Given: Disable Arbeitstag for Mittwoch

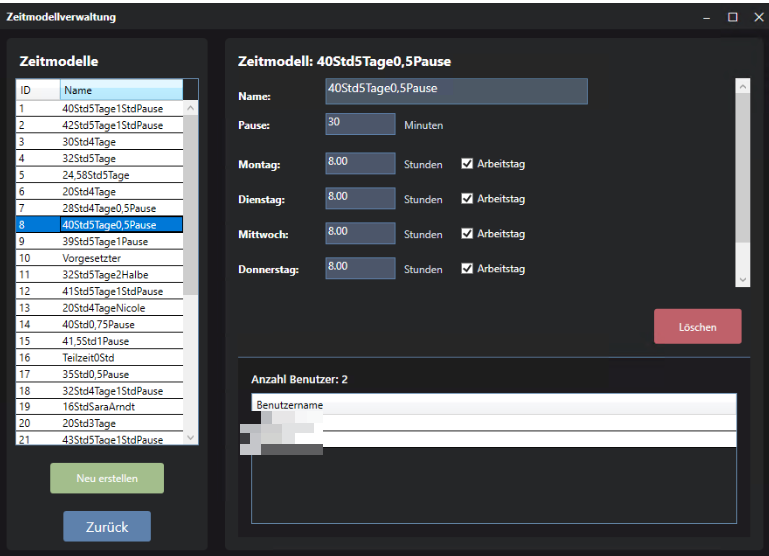Looking at the screenshot, I should pyautogui.click(x=467, y=234).
